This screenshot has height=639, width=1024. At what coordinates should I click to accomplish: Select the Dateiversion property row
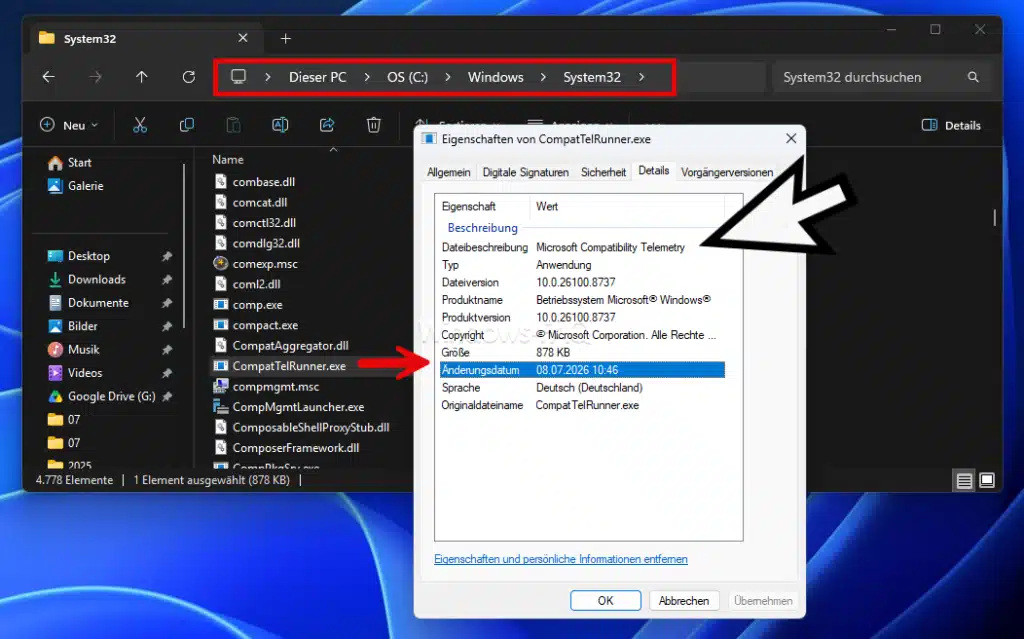(583, 282)
